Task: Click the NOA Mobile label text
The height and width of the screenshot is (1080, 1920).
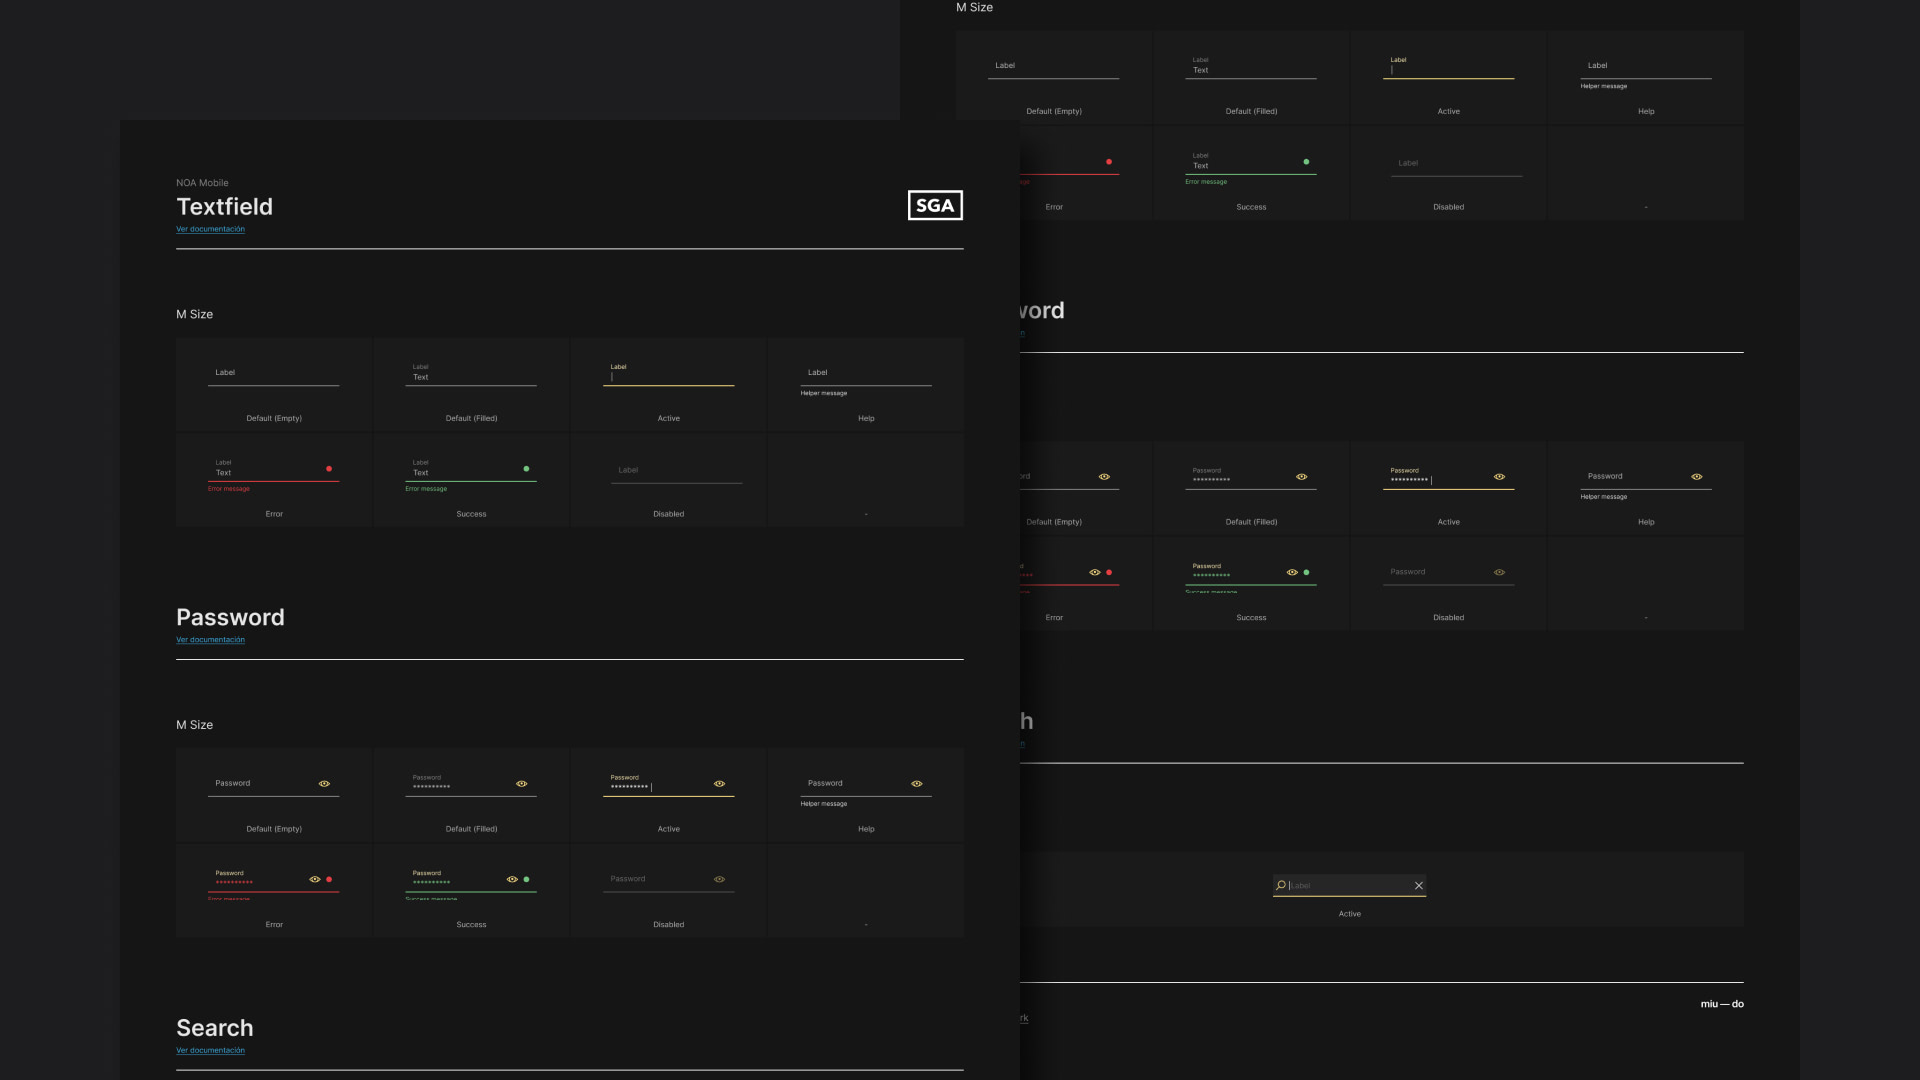Action: pyautogui.click(x=202, y=183)
